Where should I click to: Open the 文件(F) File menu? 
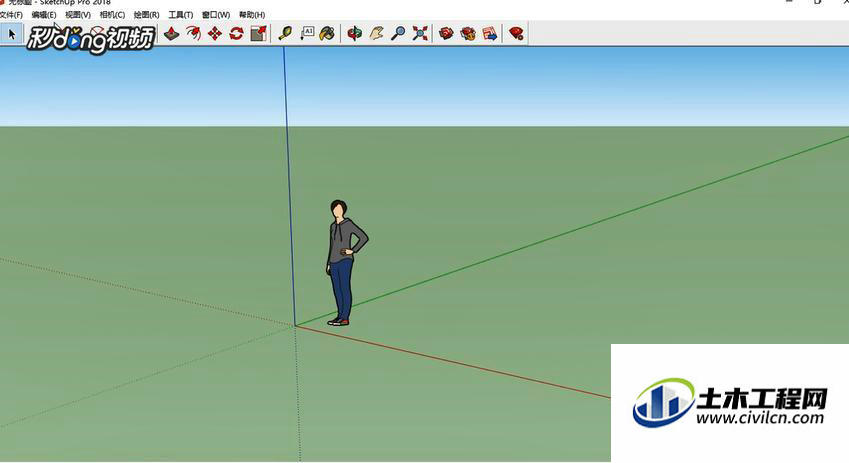click(11, 15)
